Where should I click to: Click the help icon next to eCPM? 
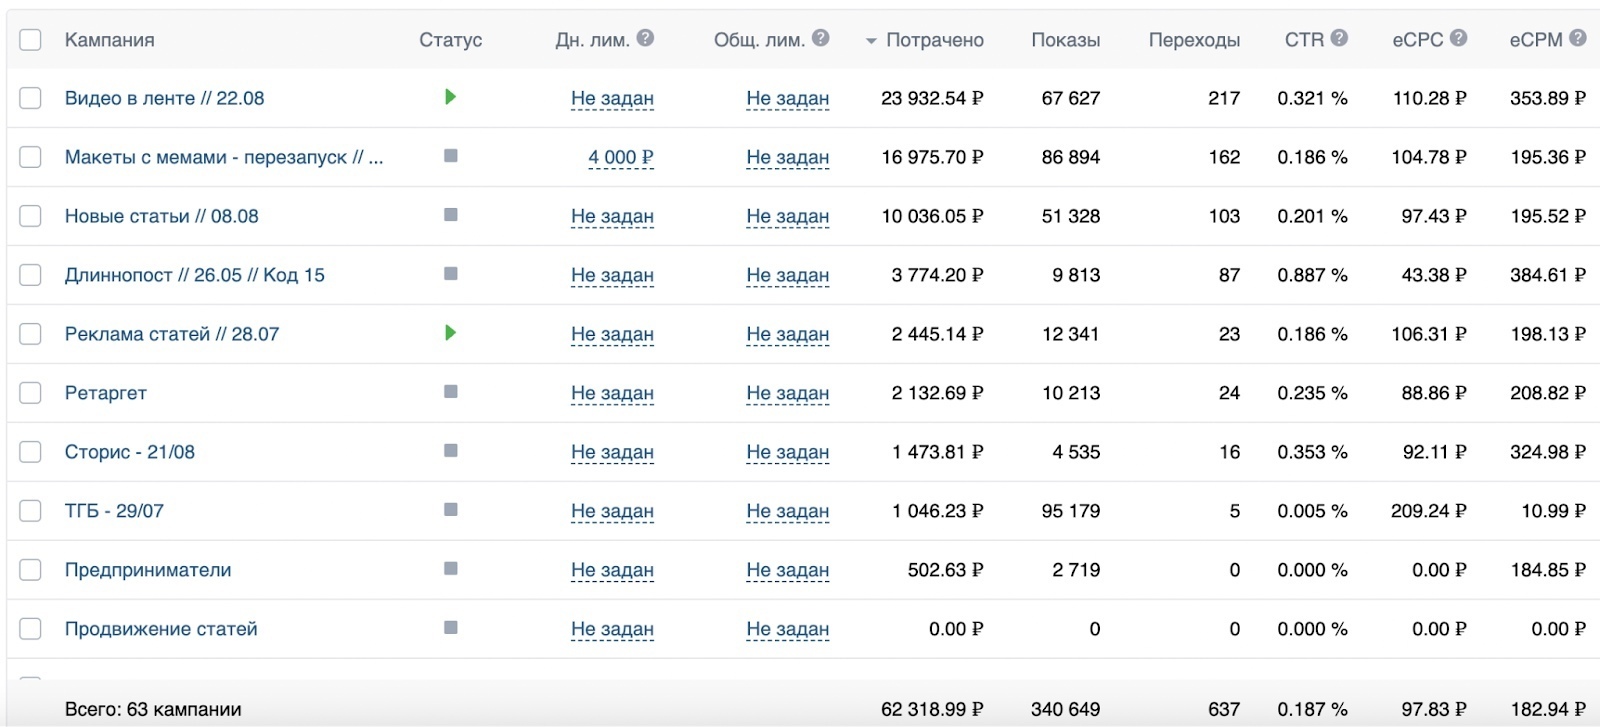pos(1578,38)
